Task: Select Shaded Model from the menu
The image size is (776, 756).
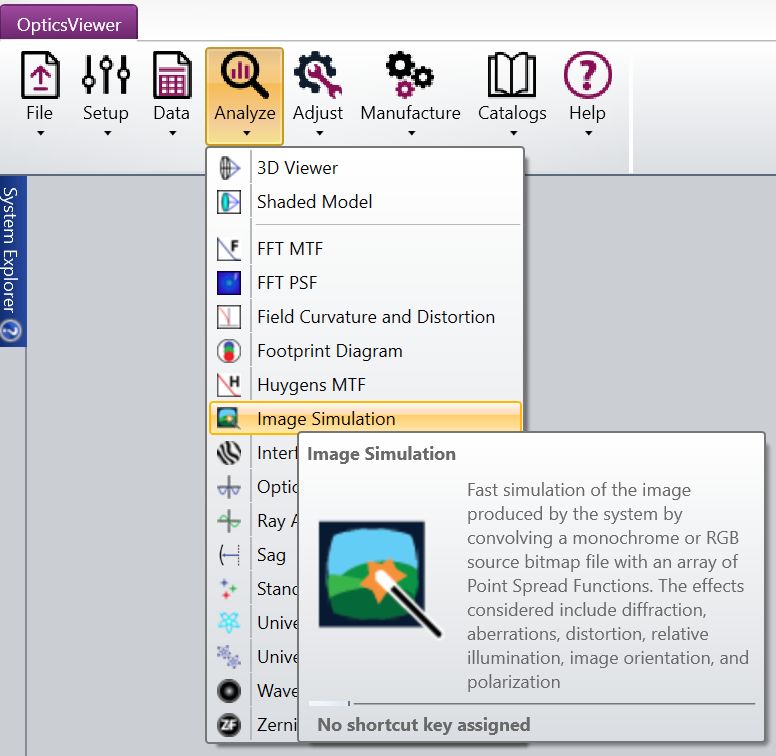Action: tap(314, 202)
